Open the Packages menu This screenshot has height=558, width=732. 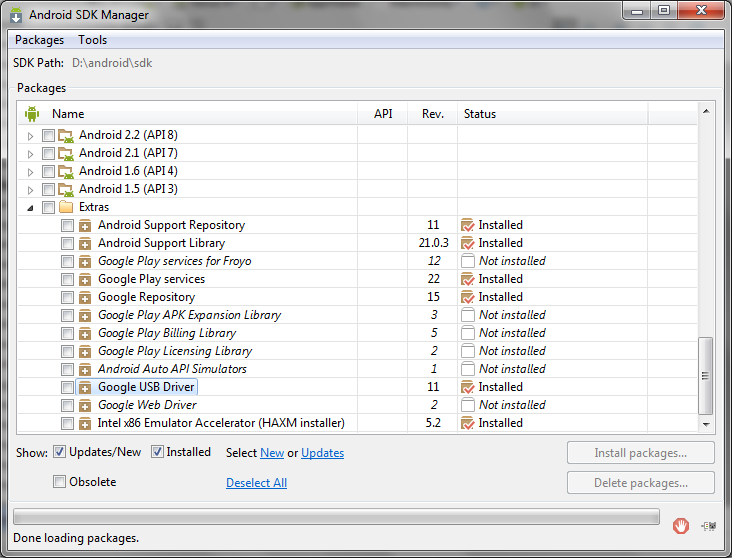tap(39, 40)
